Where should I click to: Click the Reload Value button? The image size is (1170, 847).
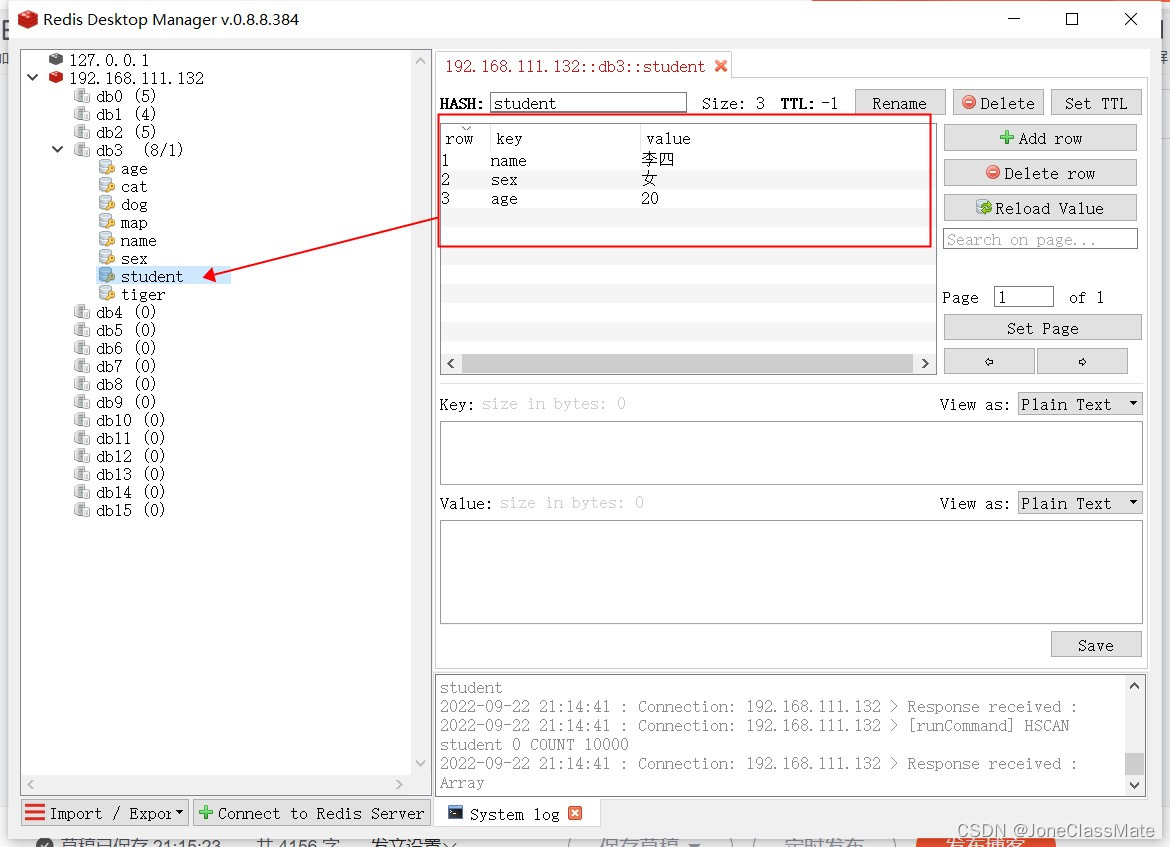pos(1040,208)
